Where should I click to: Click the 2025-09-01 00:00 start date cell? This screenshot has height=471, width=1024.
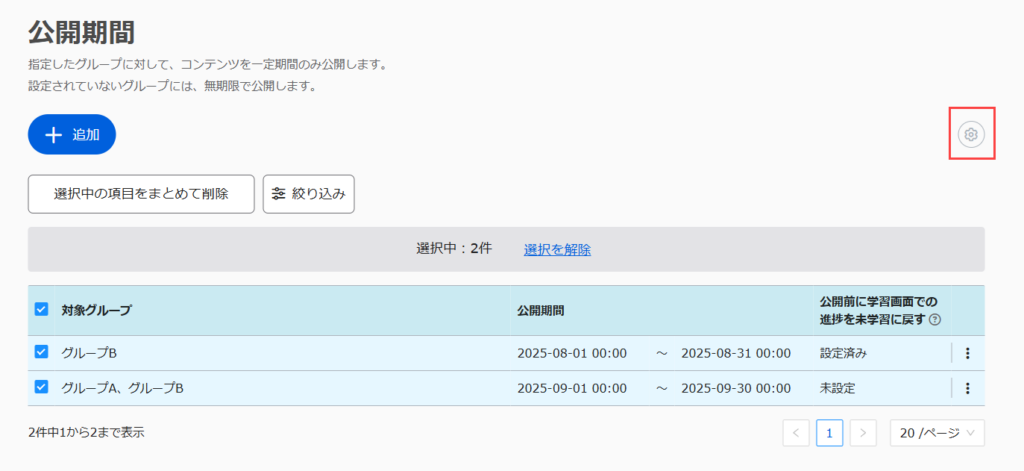pyautogui.click(x=571, y=388)
